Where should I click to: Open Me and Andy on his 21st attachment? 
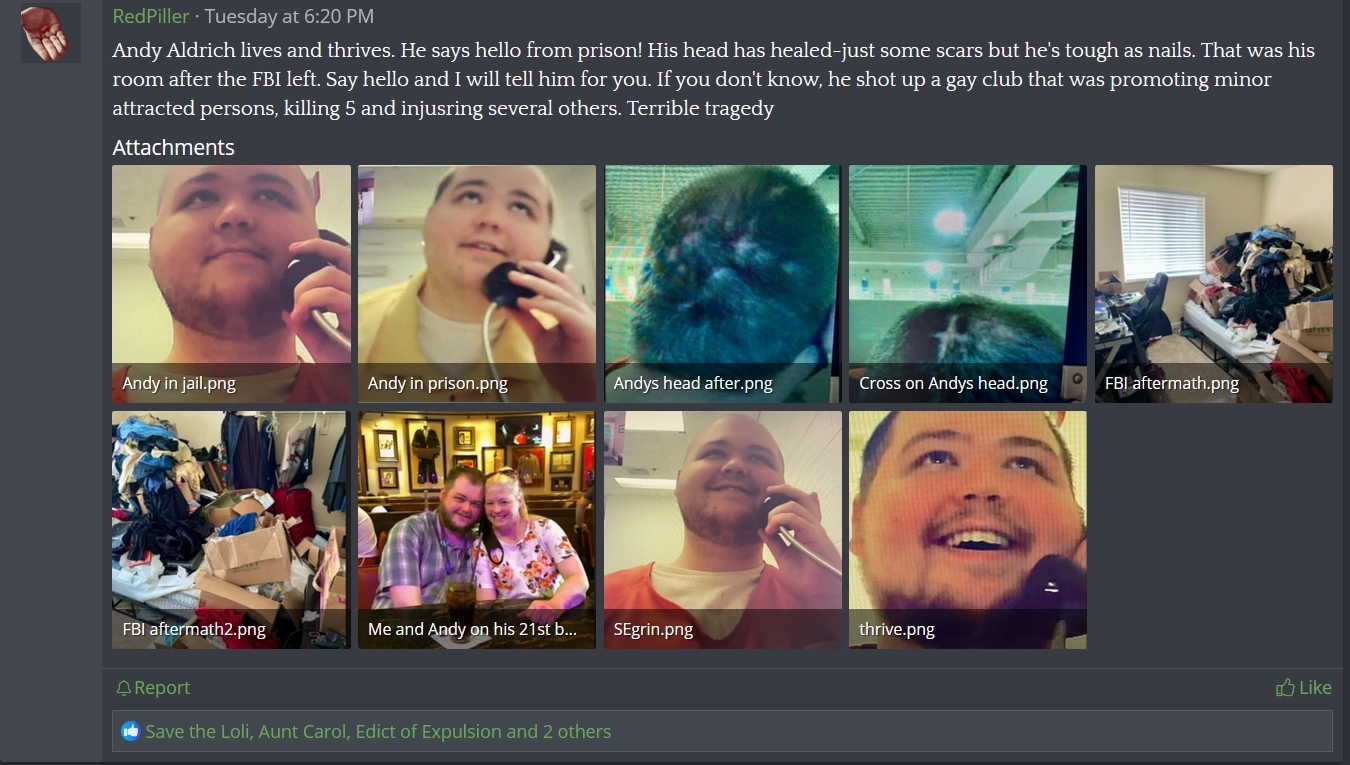point(477,530)
